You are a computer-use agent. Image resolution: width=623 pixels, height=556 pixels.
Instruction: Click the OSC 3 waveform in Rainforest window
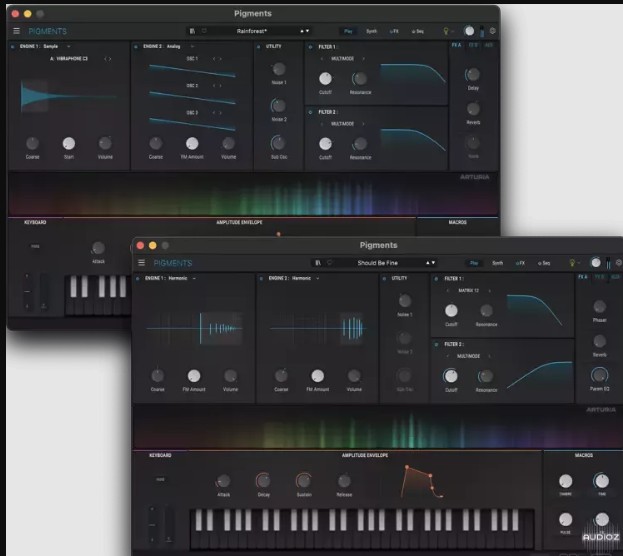[x=192, y=124]
